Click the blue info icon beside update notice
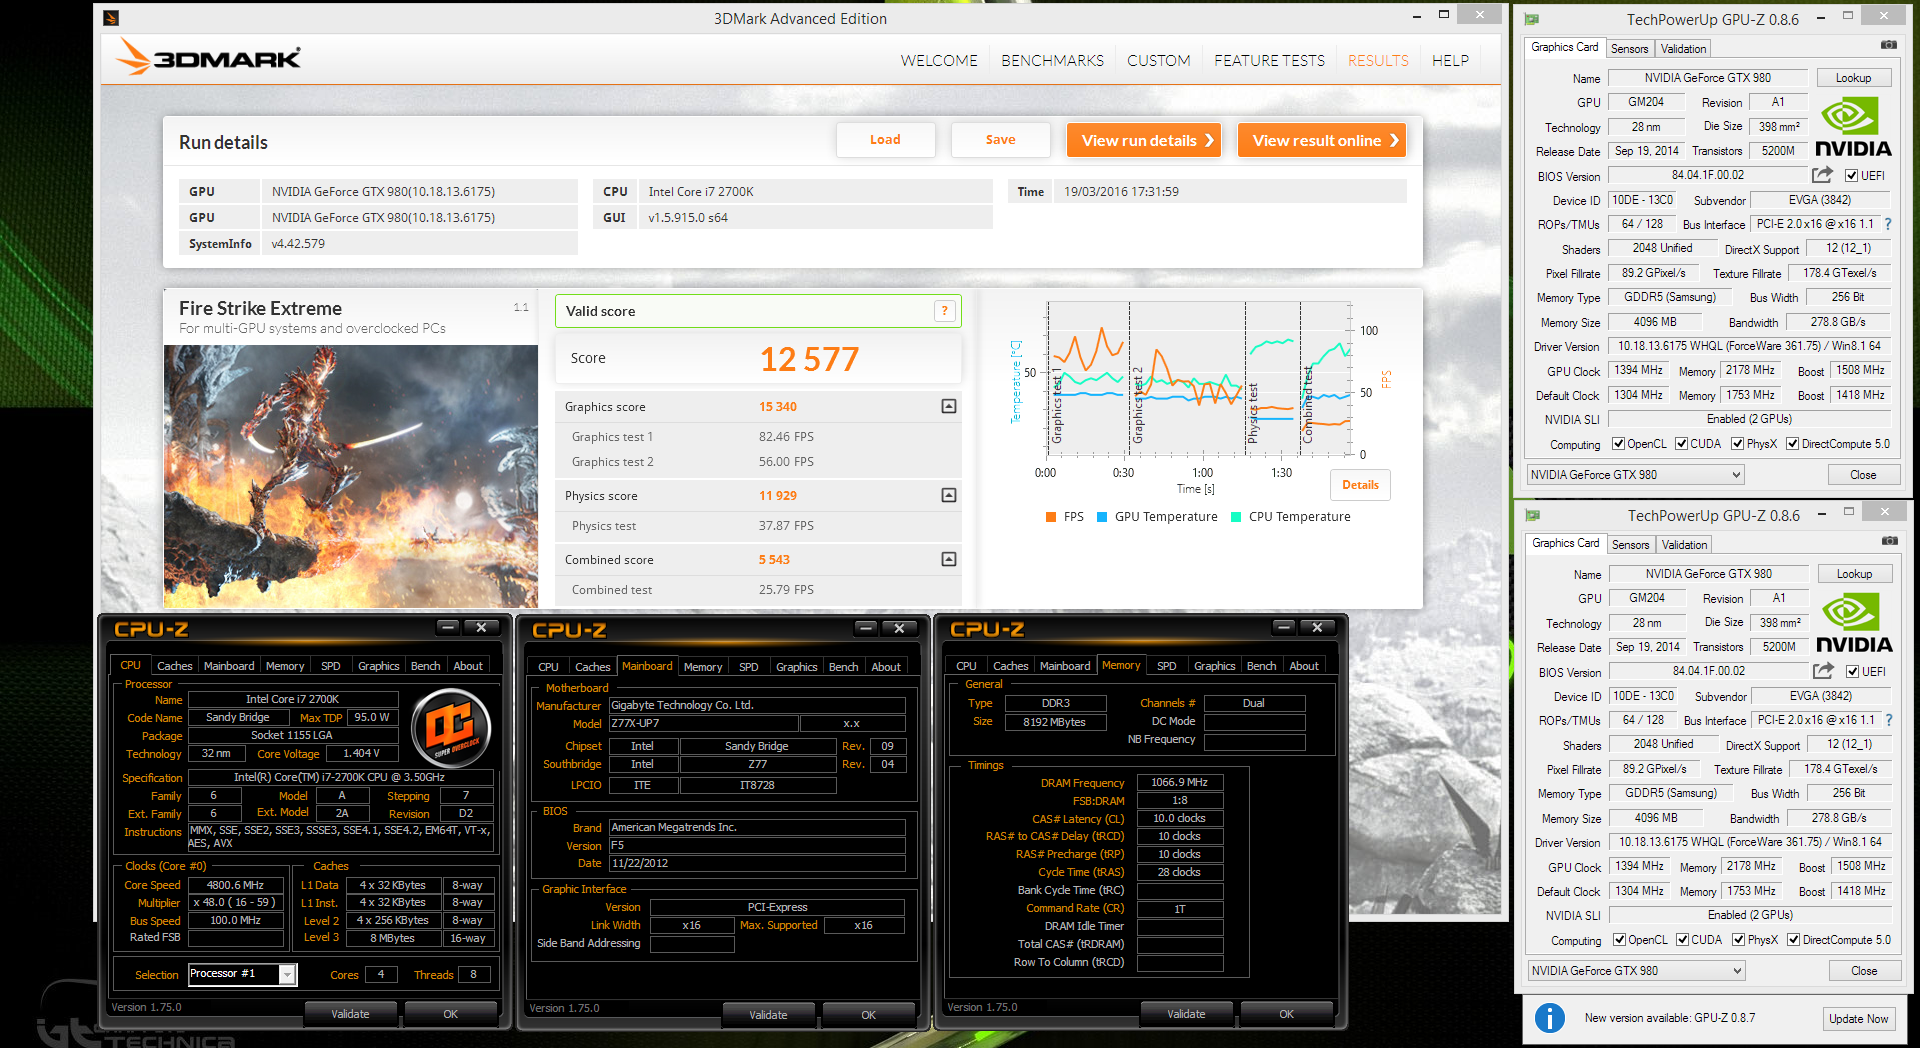The image size is (1920, 1048). tap(1550, 1018)
